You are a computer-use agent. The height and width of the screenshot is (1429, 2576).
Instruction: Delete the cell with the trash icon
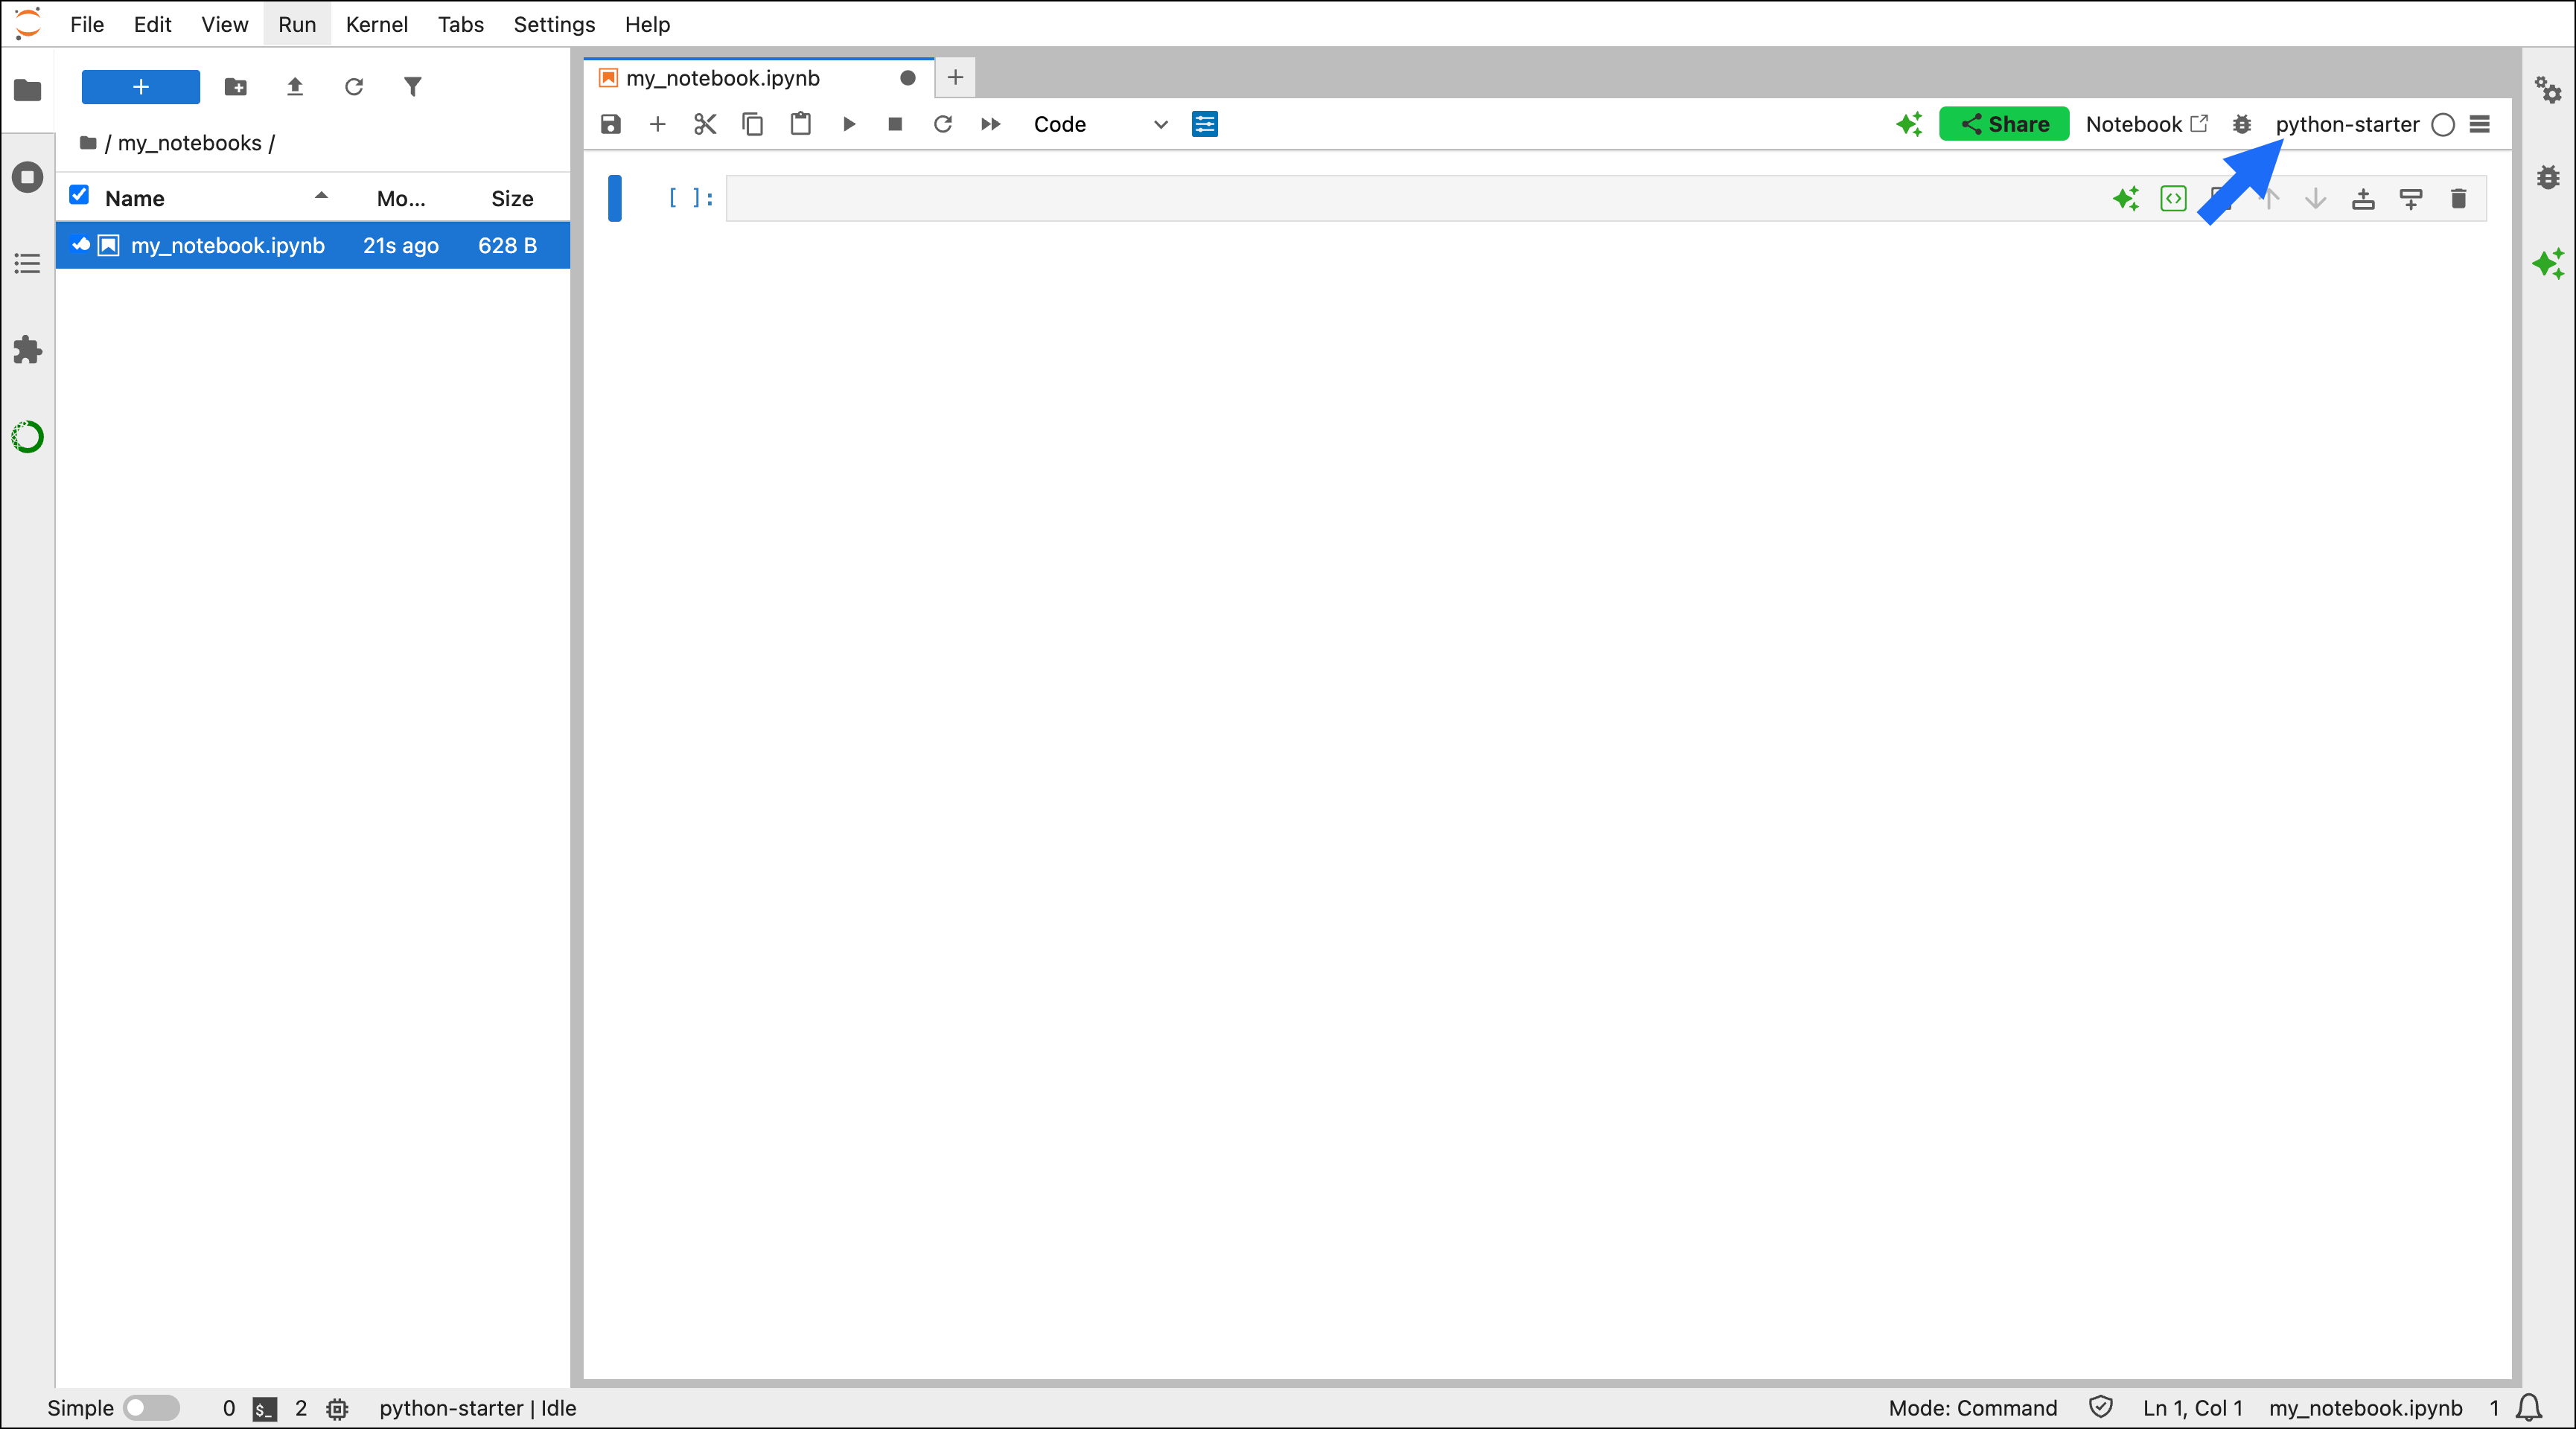coord(2458,199)
